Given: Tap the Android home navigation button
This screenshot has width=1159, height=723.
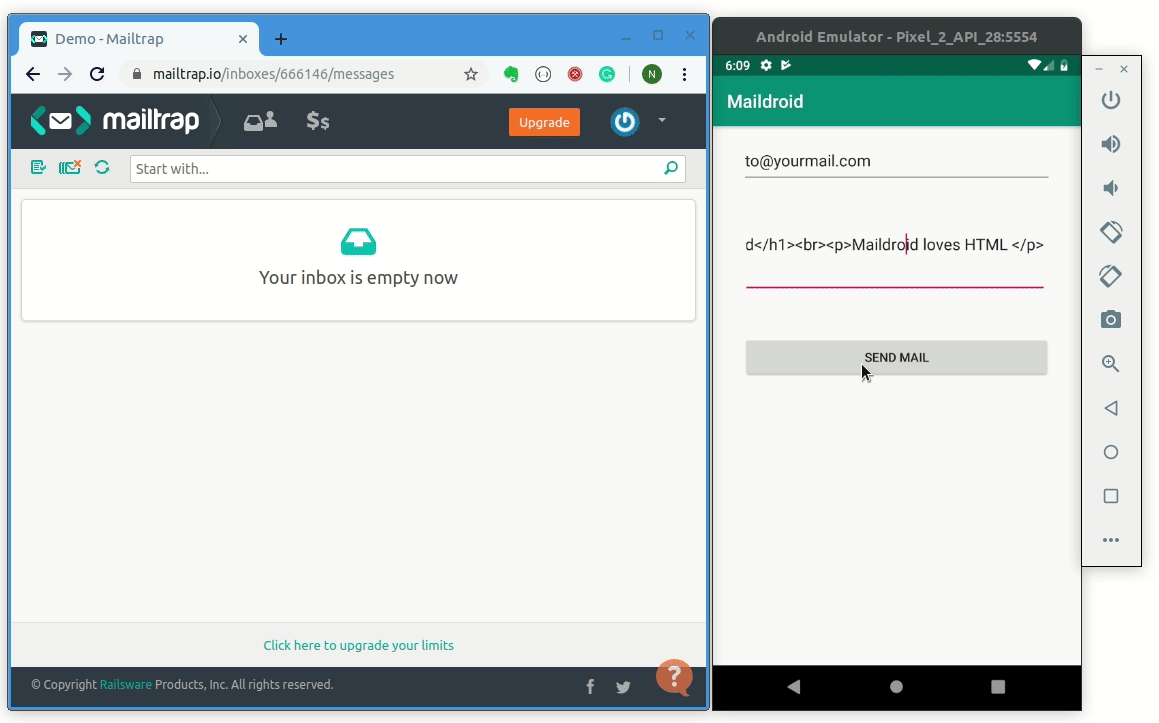Looking at the screenshot, I should pyautogui.click(x=896, y=687).
